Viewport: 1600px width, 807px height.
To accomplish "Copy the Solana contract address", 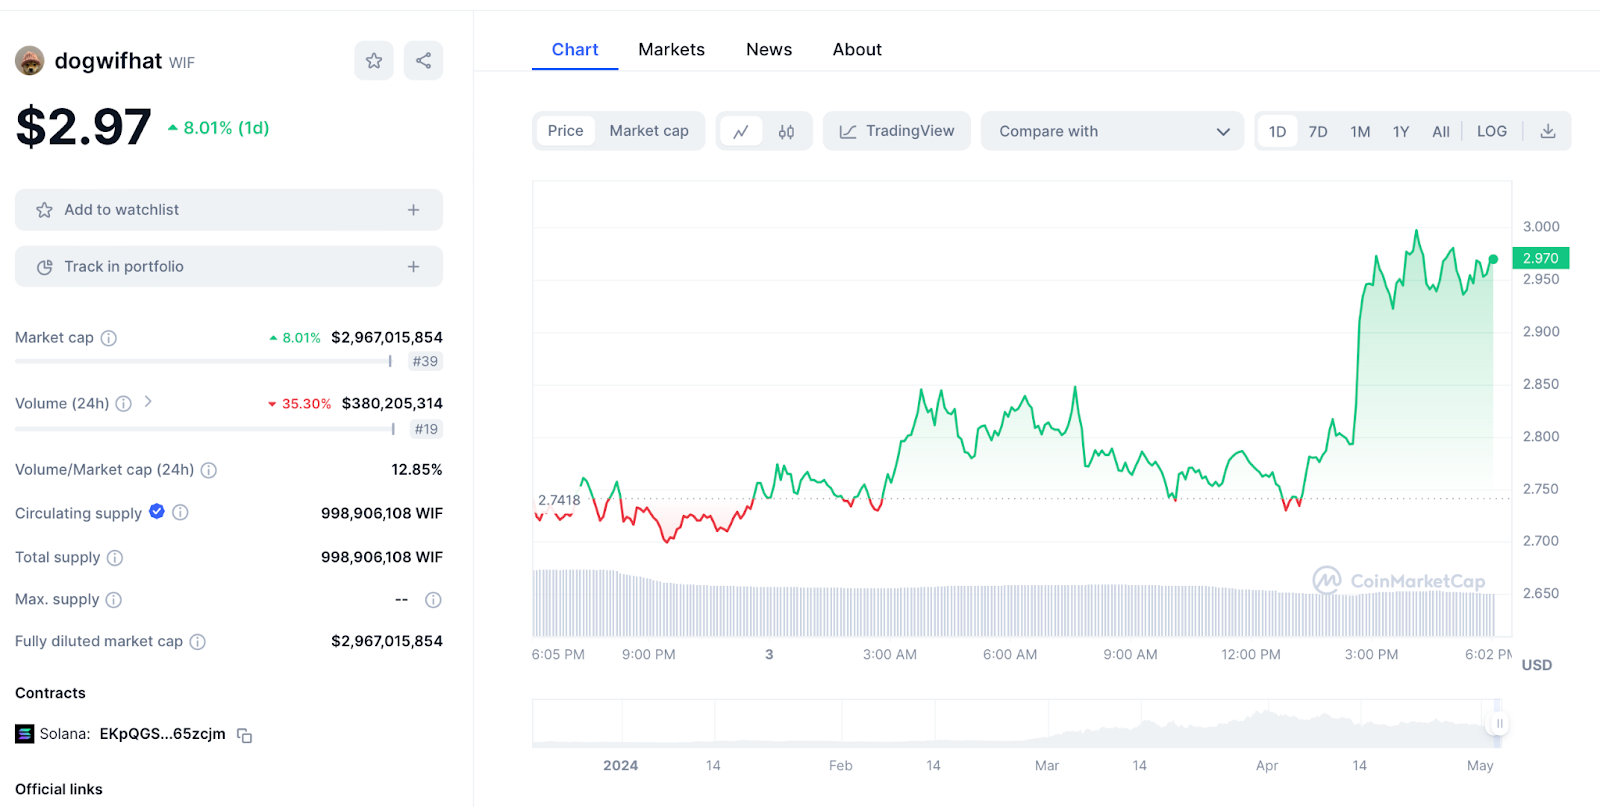I will [244, 735].
